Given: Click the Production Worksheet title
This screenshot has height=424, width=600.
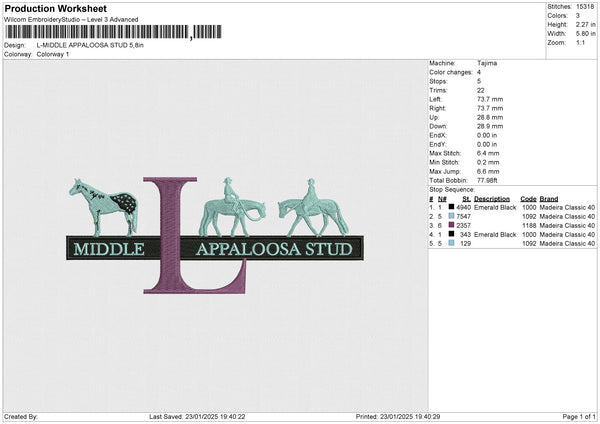Looking at the screenshot, I should click(56, 8).
